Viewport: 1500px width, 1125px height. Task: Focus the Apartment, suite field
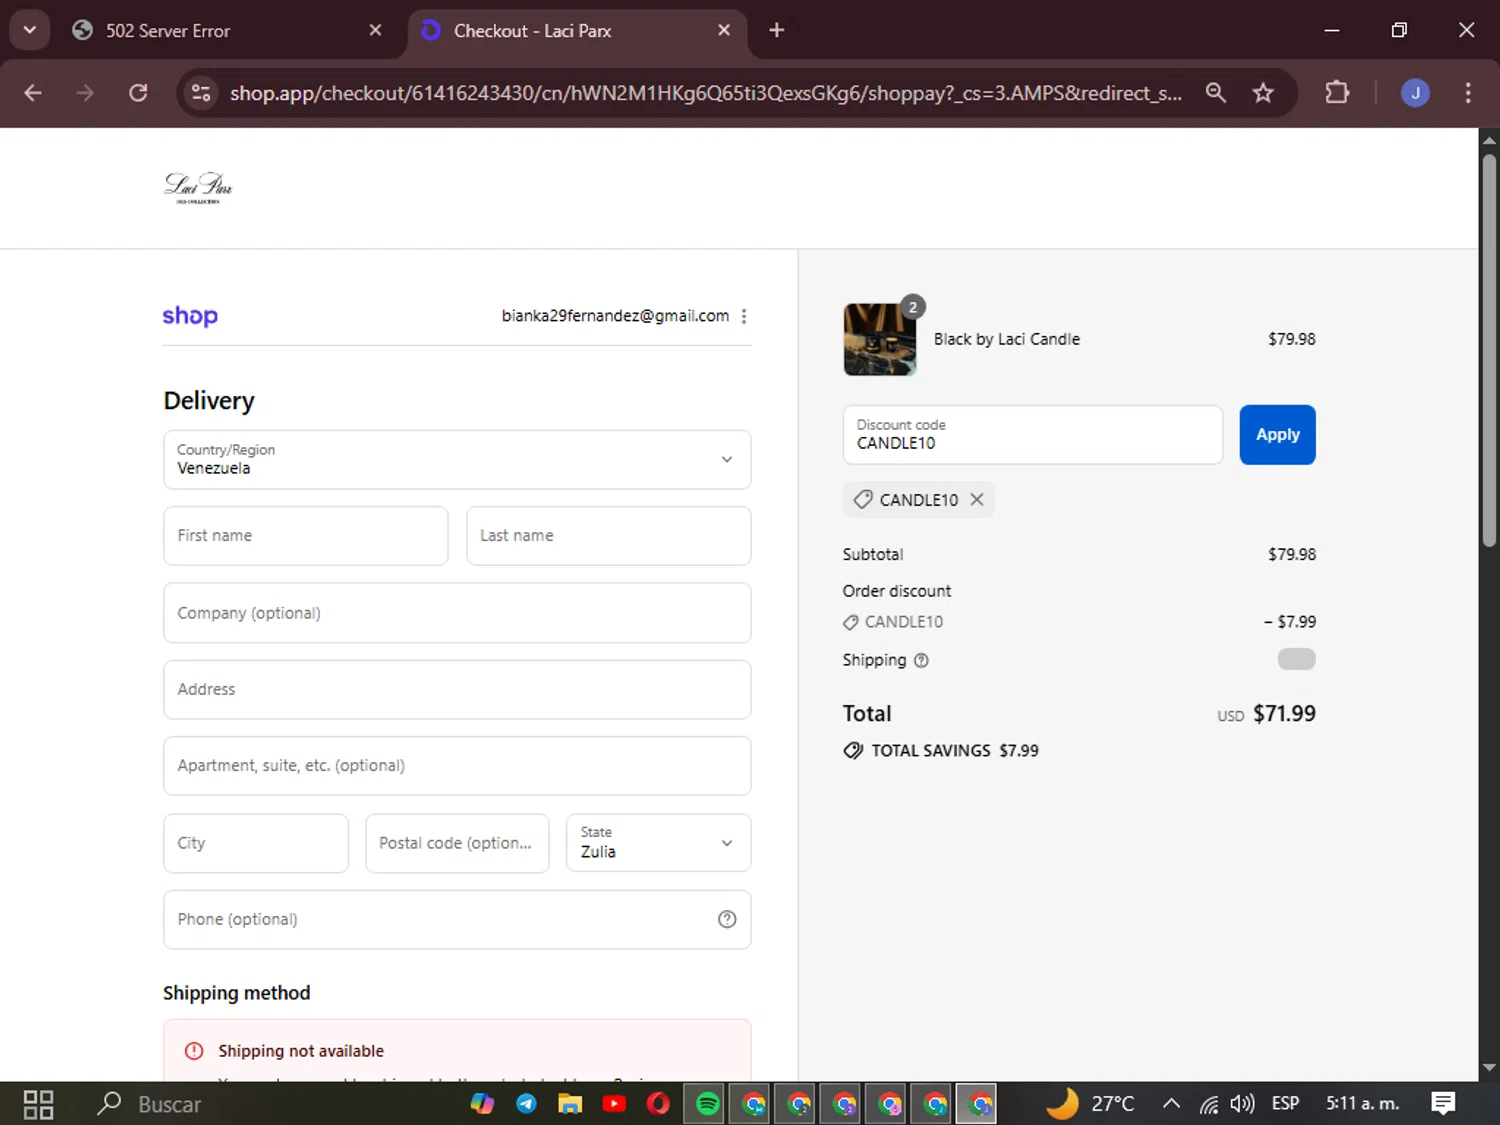pyautogui.click(x=457, y=766)
